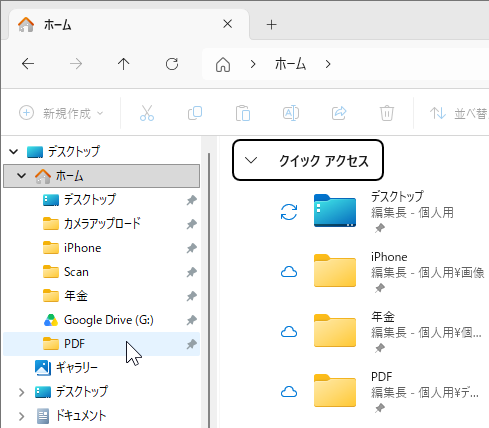This screenshot has width=489, height=428.
Task: Open Google Drive (G:) in sidebar
Action: pos(102,320)
